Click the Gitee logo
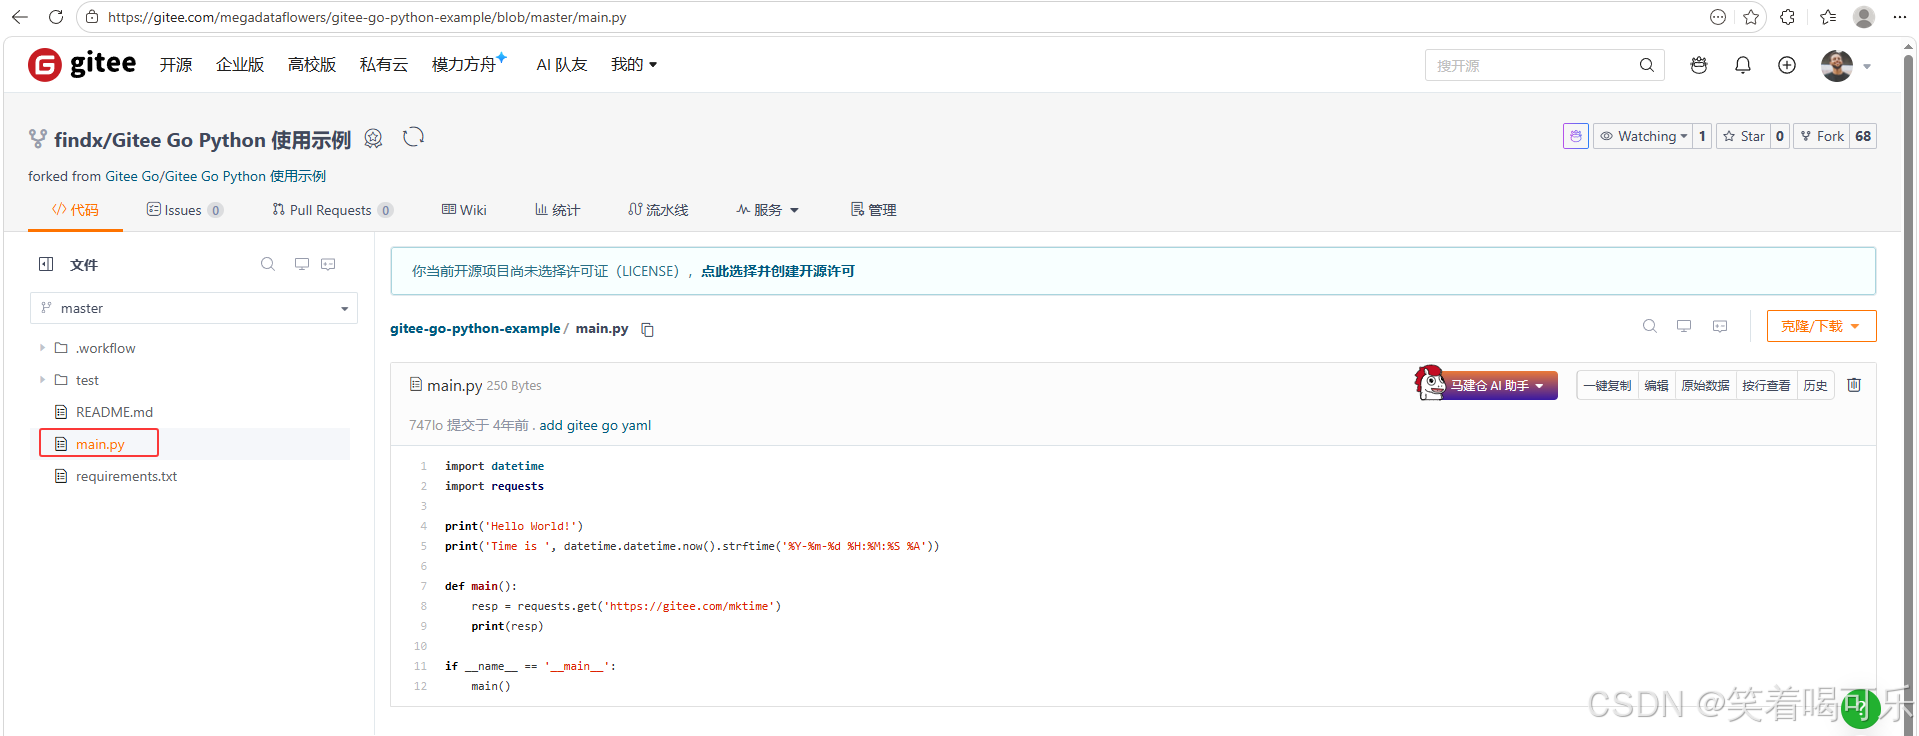This screenshot has height=736, width=1919. (82, 64)
